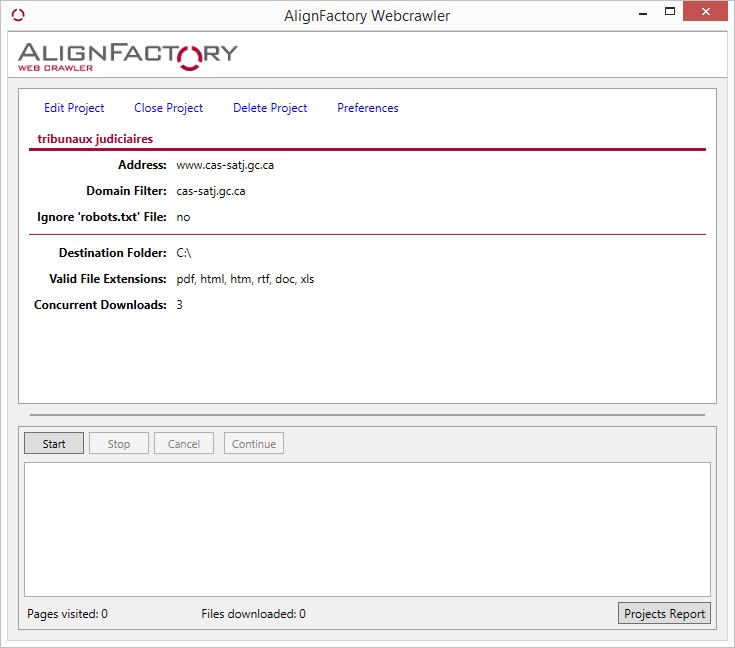This screenshot has height=648, width=735.
Task: Hit the Cancel button
Action: (x=184, y=444)
